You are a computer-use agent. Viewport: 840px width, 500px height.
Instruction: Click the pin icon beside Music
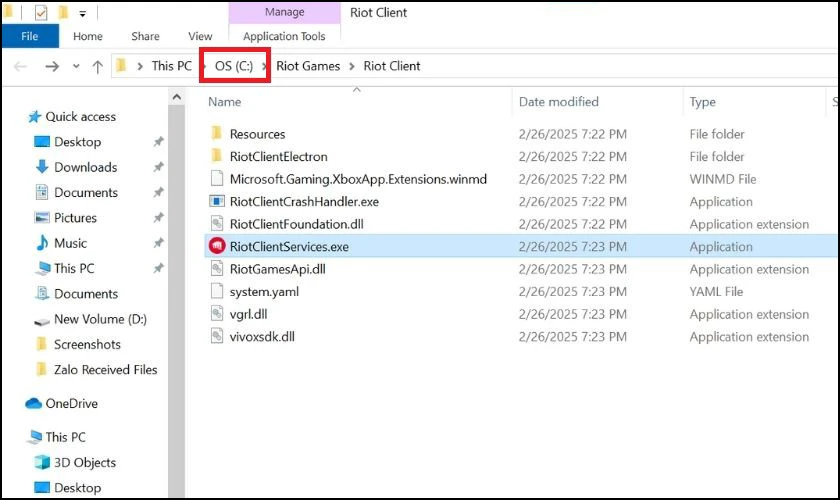[x=158, y=243]
